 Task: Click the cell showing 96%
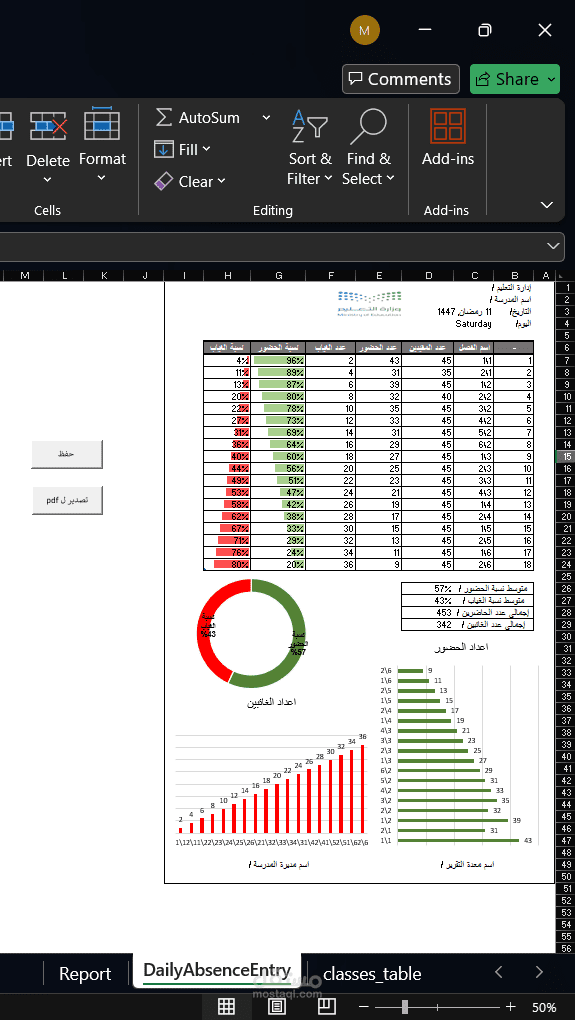[x=279, y=360]
